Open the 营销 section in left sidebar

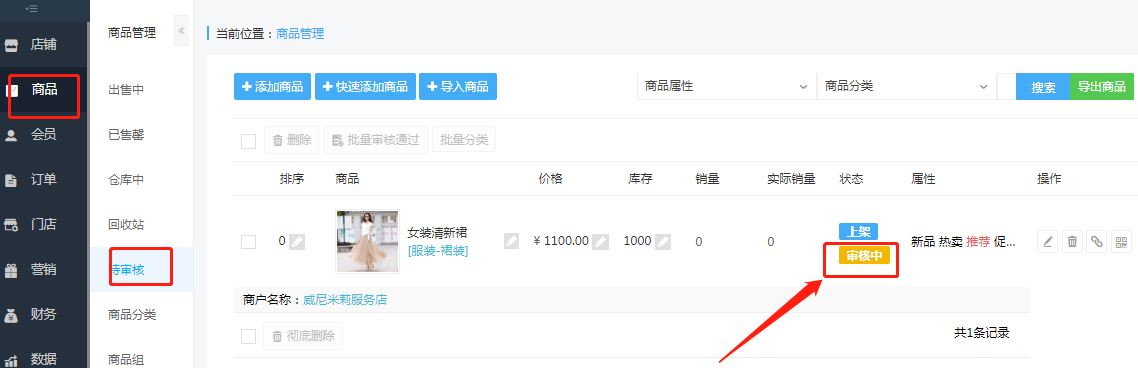[44, 270]
